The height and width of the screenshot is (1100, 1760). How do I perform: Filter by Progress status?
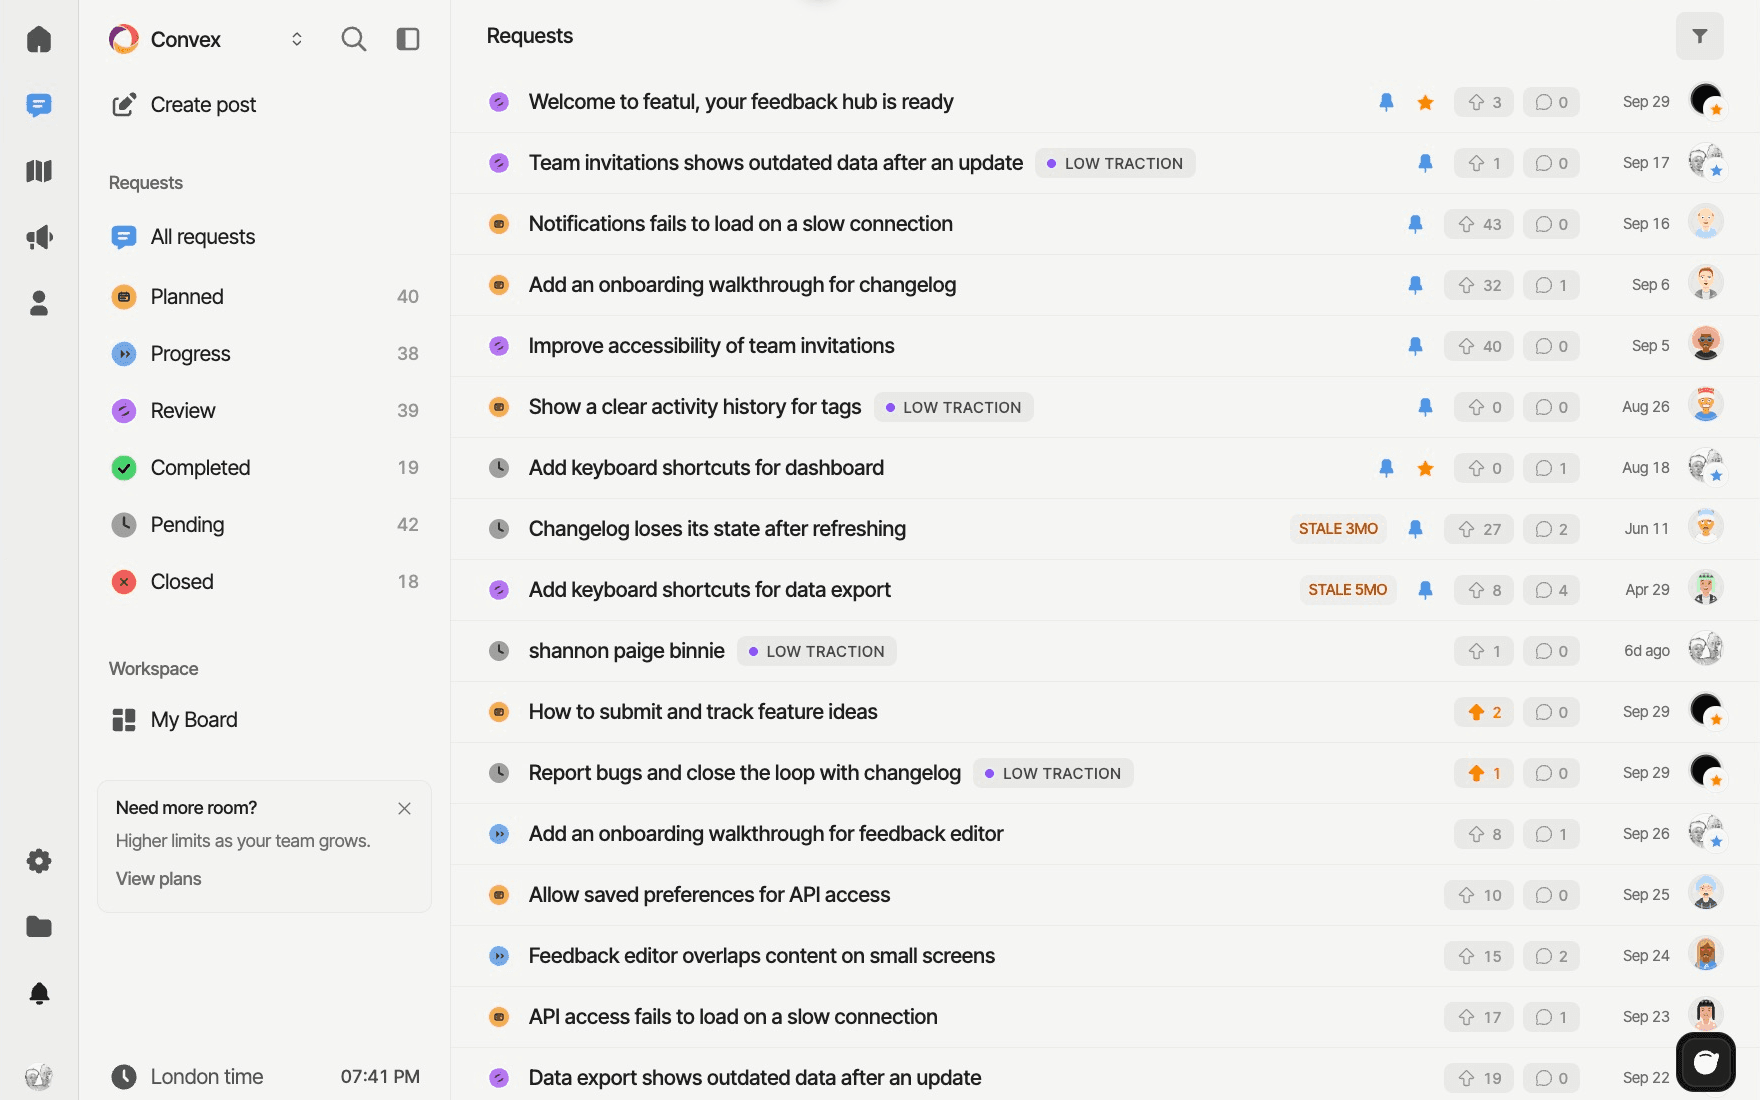tap(264, 354)
